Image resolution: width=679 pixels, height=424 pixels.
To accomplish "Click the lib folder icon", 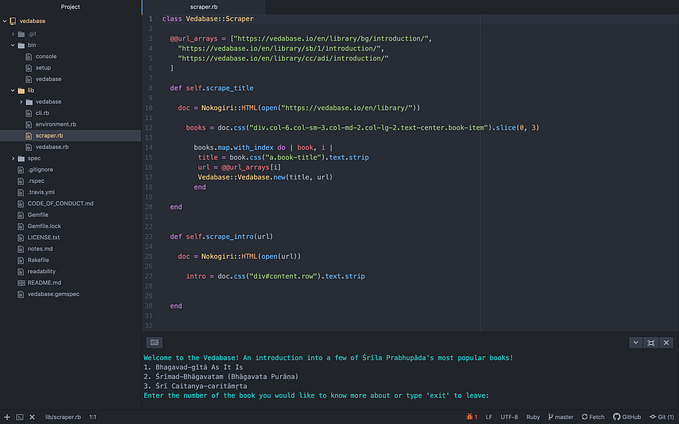I will coord(21,91).
